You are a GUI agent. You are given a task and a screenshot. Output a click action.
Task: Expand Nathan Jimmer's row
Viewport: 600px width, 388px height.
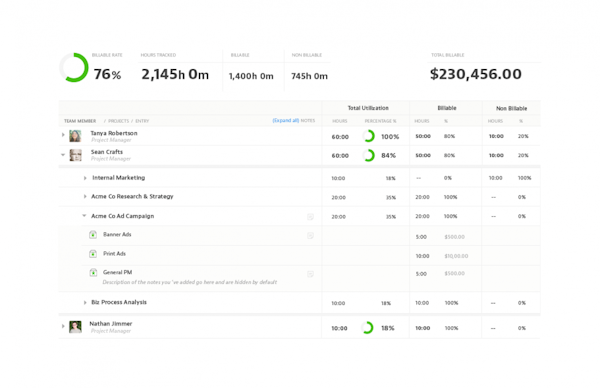click(63, 326)
